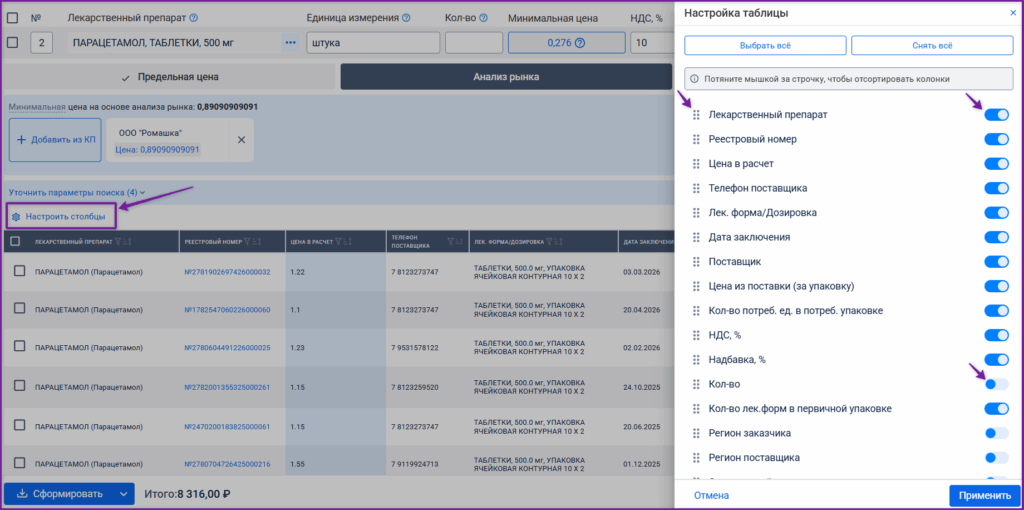Disable the Реестровый номер column toggle

point(997,139)
